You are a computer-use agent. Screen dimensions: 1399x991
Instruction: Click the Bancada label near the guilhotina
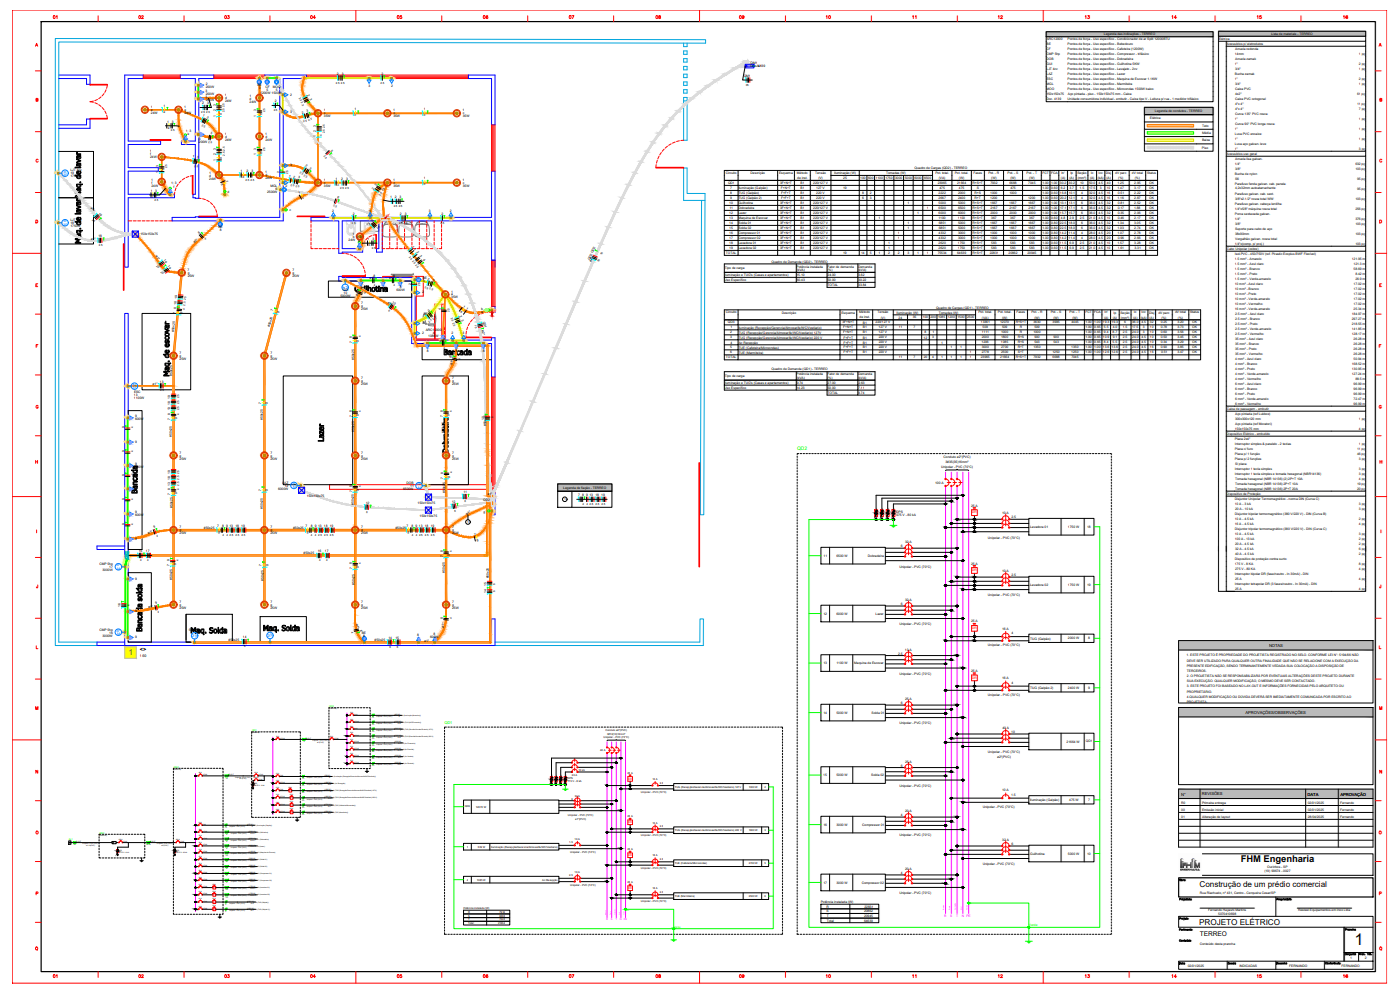(x=457, y=352)
